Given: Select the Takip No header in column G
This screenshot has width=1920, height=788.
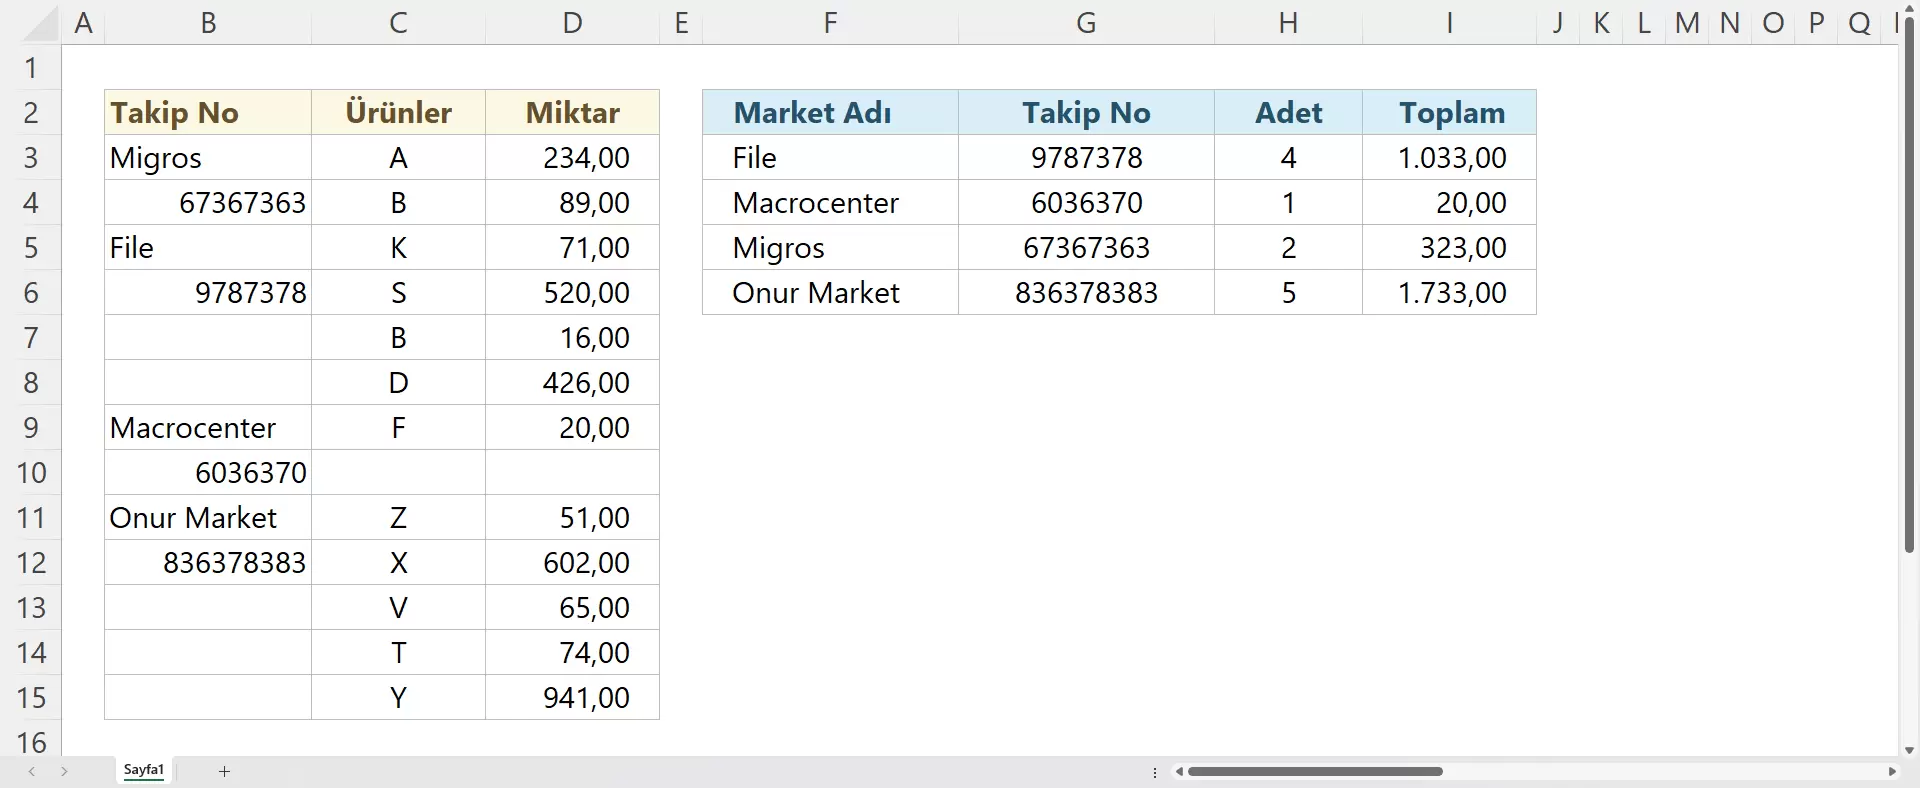Looking at the screenshot, I should coord(1086,112).
